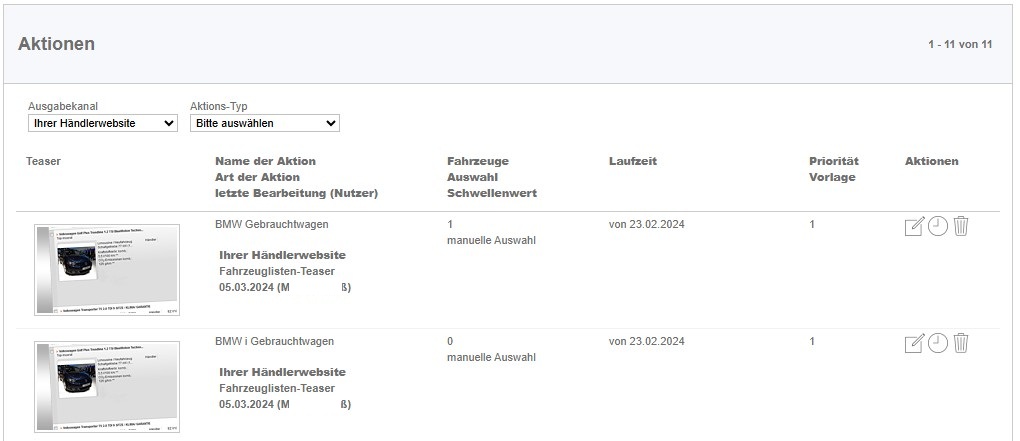This screenshot has height=441, width=1020.
Task: Click the Fahrzeuge column header
Action: (477, 161)
